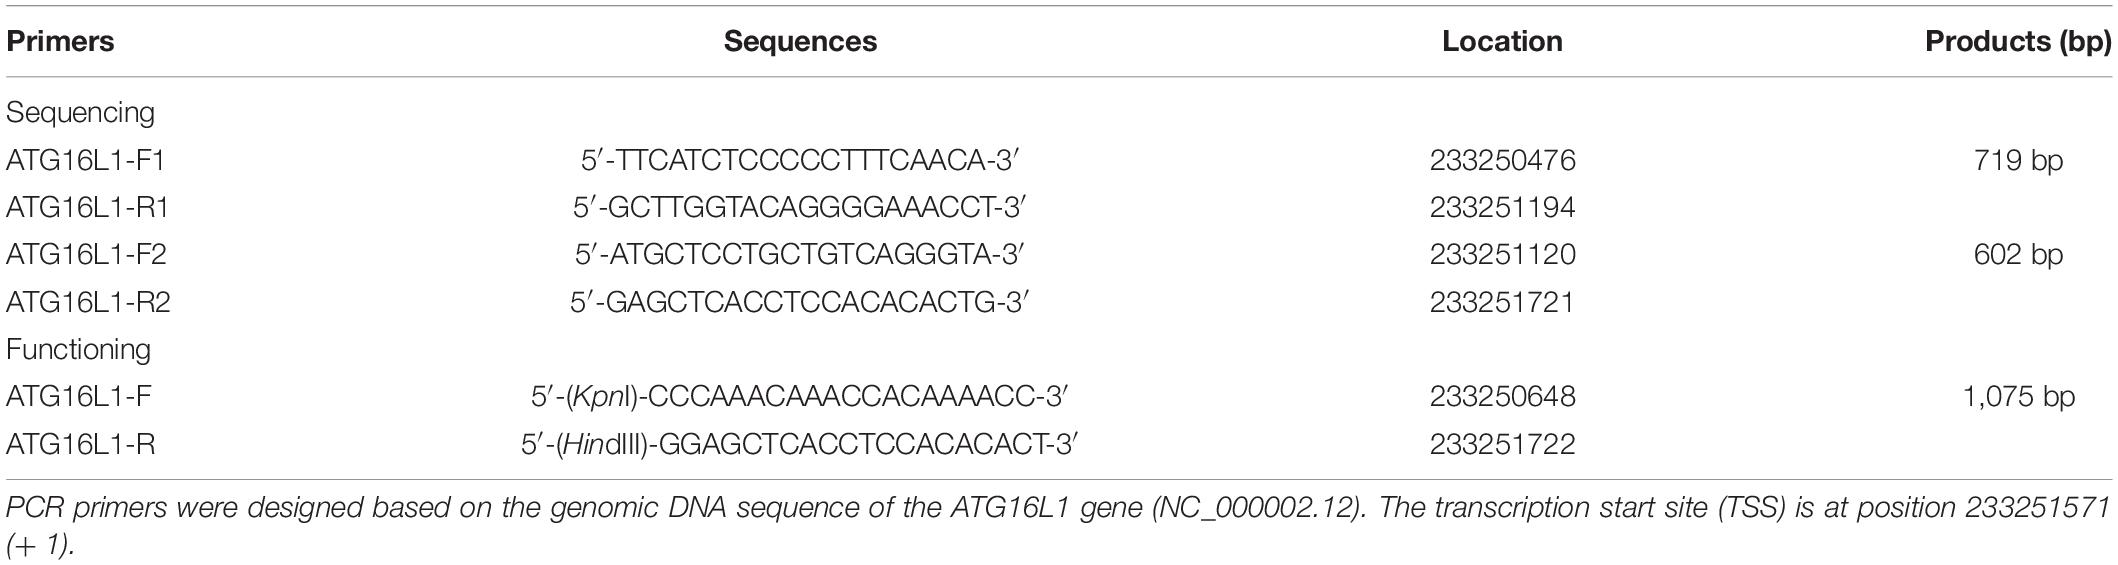The image size is (2118, 565).
Task: Select the KpnI forward primer sequence
Action: [x=800, y=397]
